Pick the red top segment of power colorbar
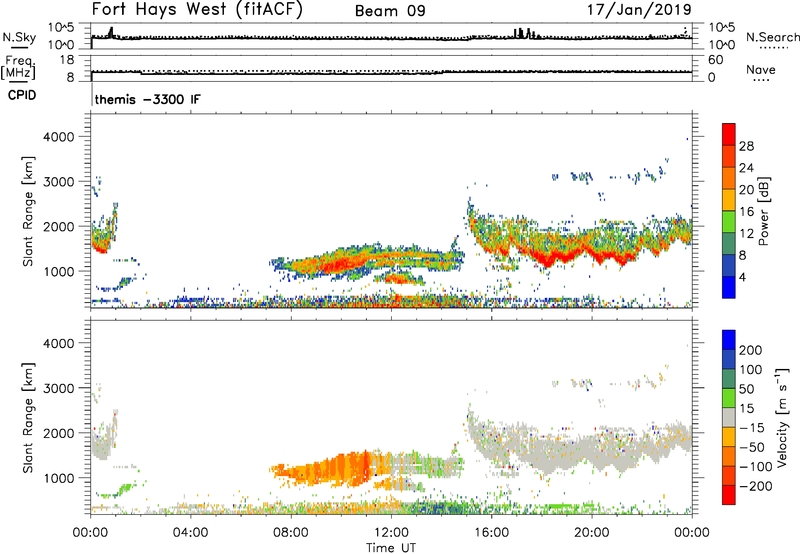Viewport: 800px width, 554px height. pos(729,134)
